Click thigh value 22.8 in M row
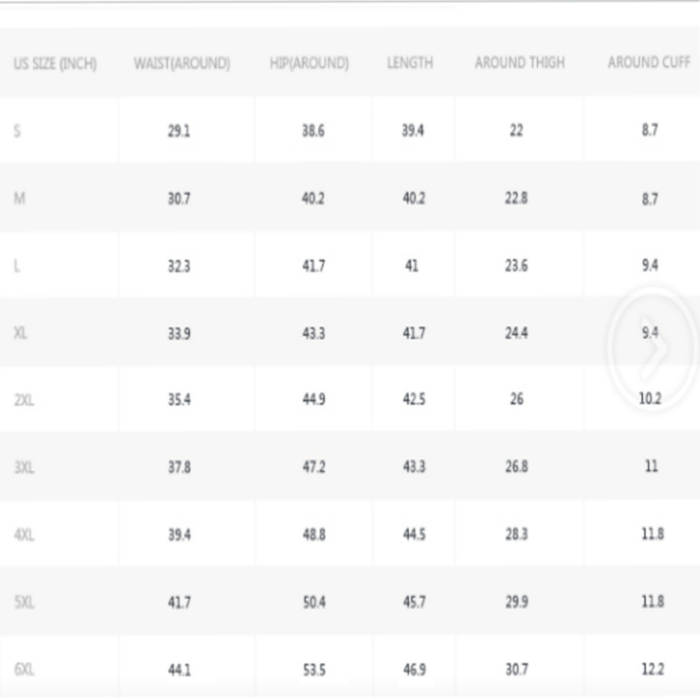Viewport: 700px width, 700px height. [516, 198]
